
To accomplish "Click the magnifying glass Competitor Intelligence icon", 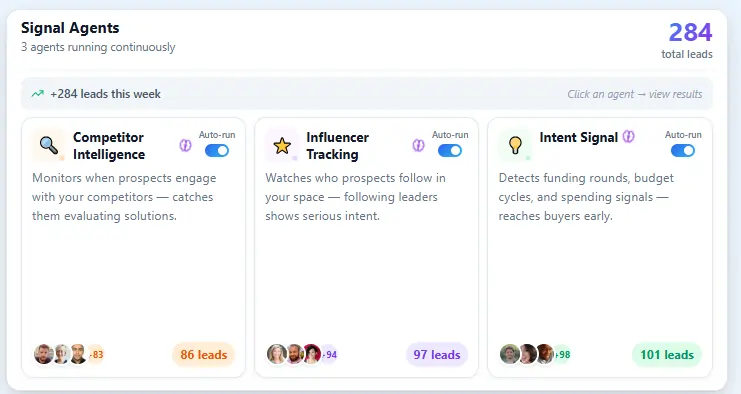I will coord(49,145).
